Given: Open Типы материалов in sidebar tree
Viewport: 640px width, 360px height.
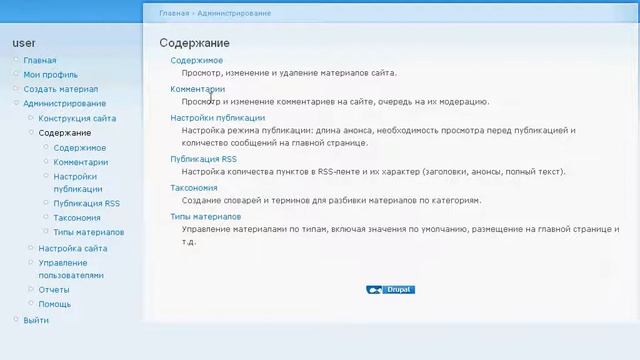Looking at the screenshot, I should (x=89, y=232).
